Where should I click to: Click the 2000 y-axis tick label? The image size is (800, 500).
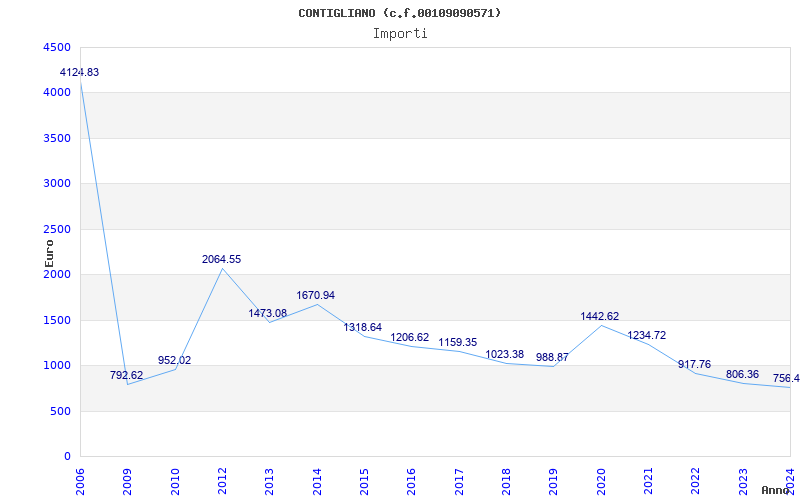[x=58, y=275]
